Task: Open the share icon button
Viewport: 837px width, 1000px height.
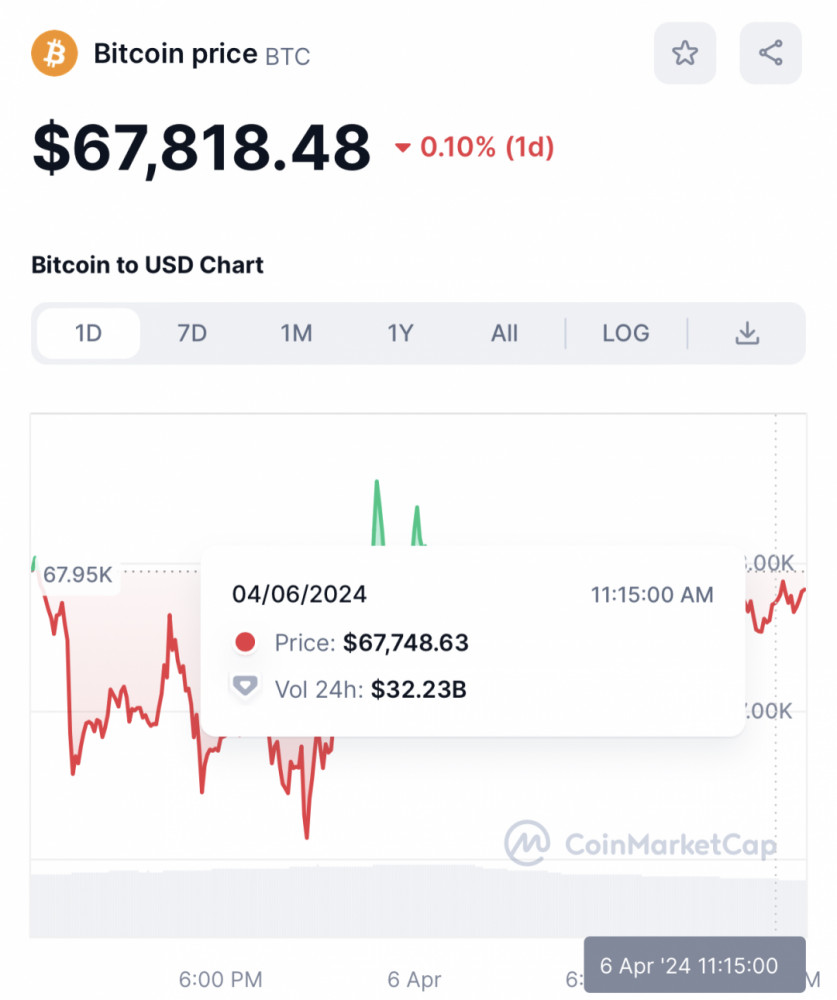Action: point(770,53)
